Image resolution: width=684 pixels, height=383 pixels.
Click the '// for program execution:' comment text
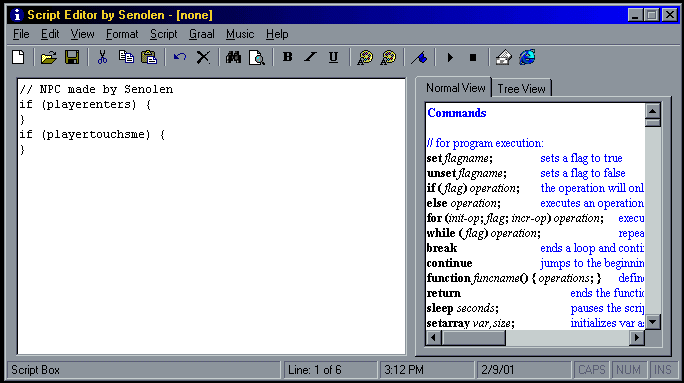(486, 143)
